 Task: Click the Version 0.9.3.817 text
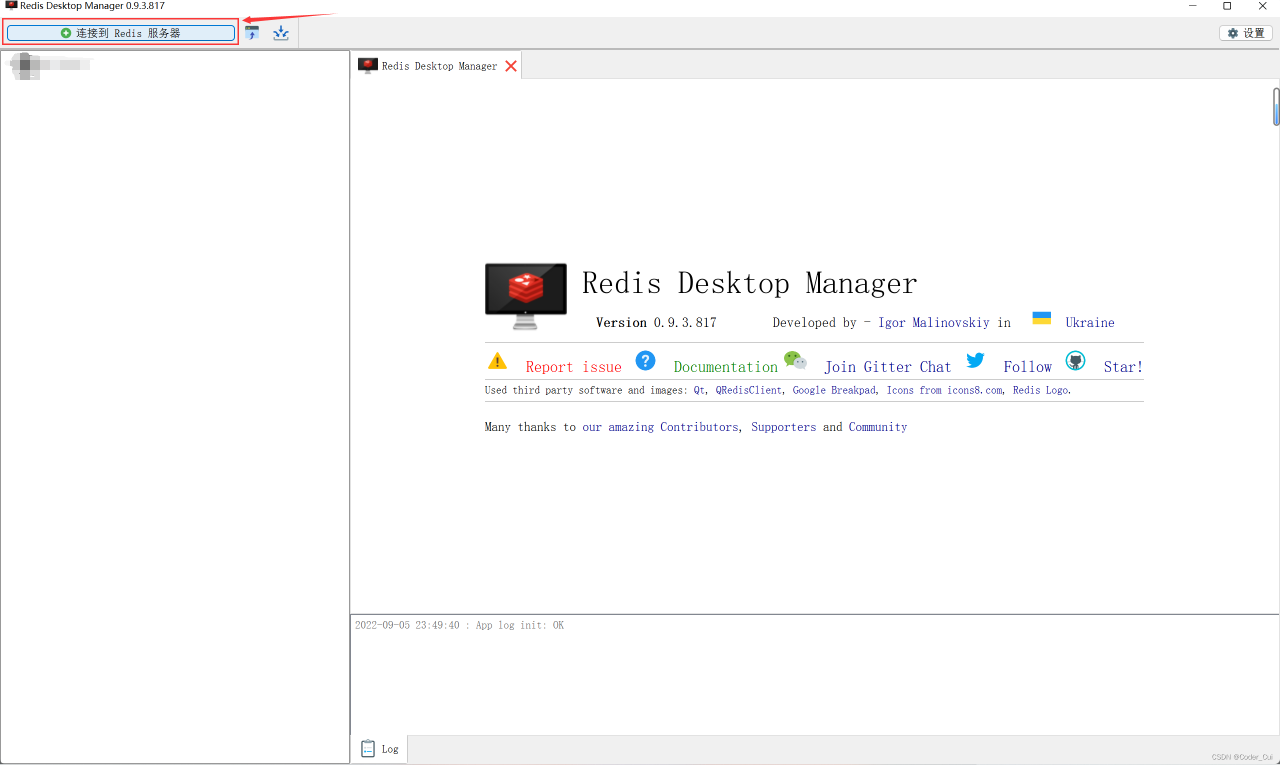(656, 323)
